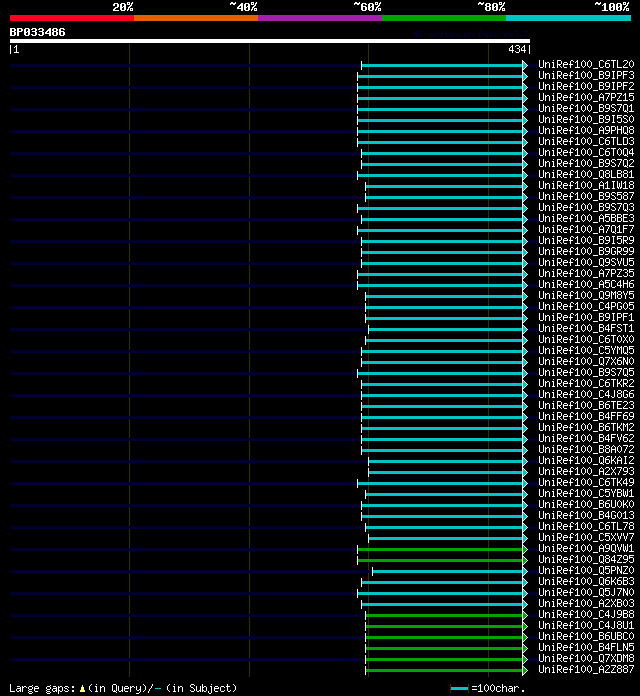Click the cyan ~100% identity legend bar
The width and height of the screenshot is (640, 696).
click(x=569, y=18)
